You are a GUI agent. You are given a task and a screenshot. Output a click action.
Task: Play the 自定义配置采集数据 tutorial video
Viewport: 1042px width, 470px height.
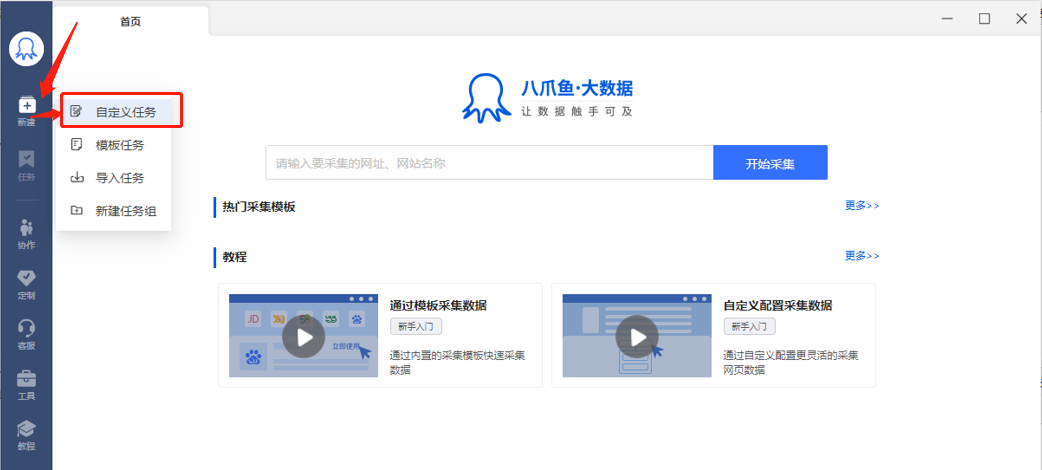coord(637,336)
